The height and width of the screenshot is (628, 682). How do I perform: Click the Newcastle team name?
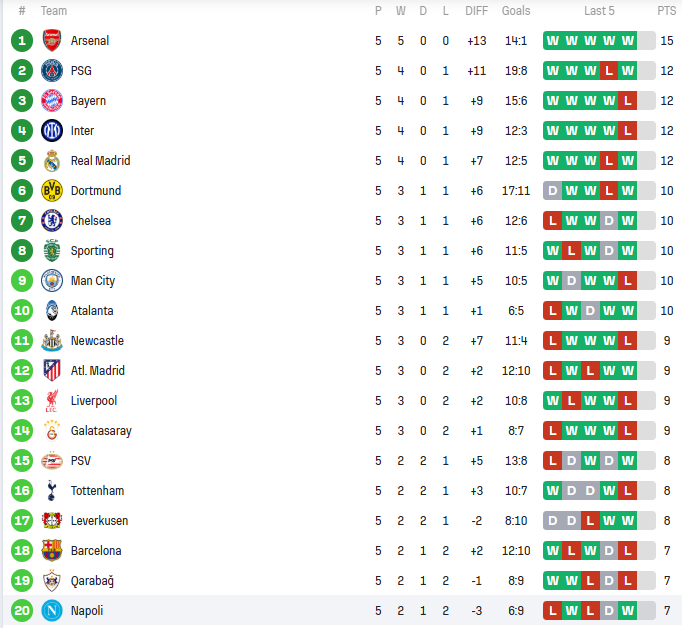click(97, 341)
